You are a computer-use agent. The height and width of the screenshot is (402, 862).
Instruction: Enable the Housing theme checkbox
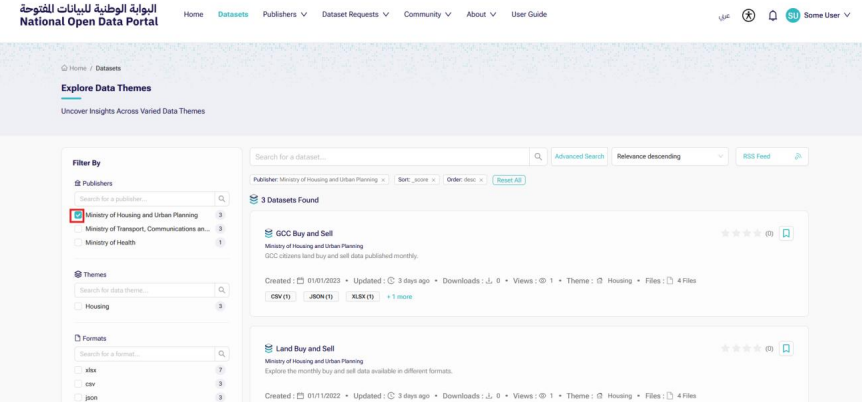pos(78,306)
